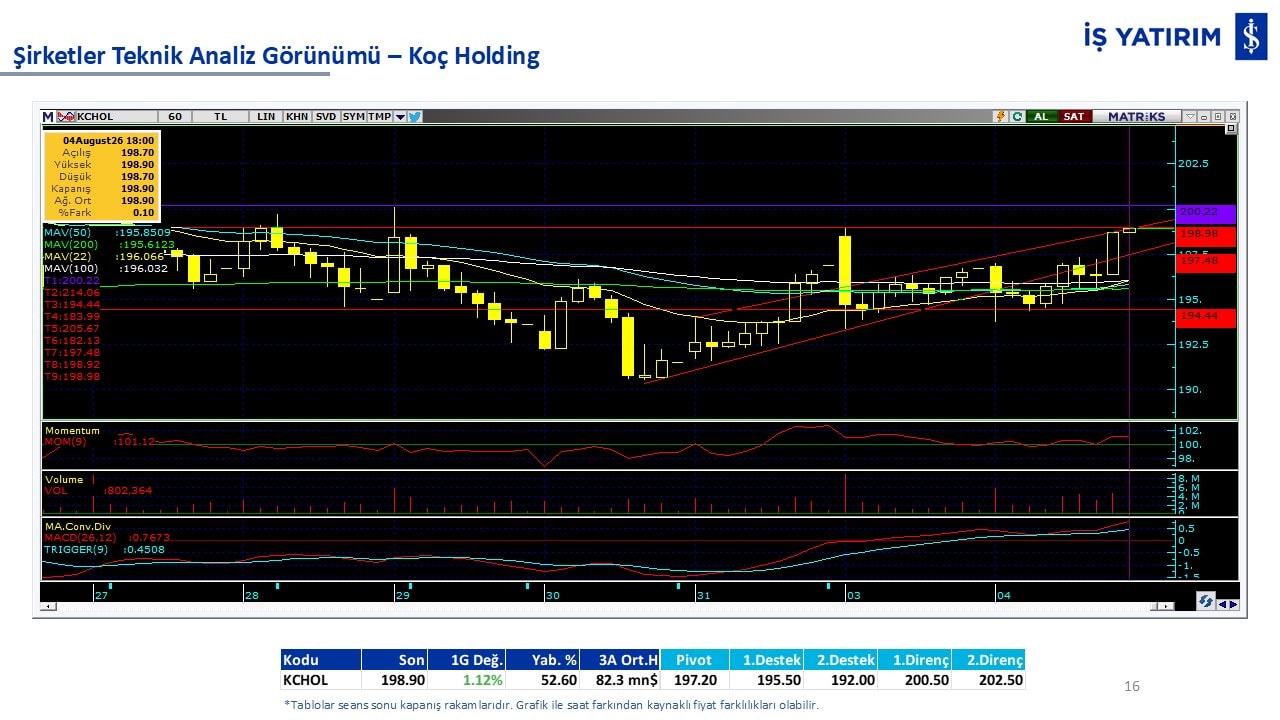Click the 2.Direnç column header
This screenshot has width=1280, height=720.
point(988,660)
